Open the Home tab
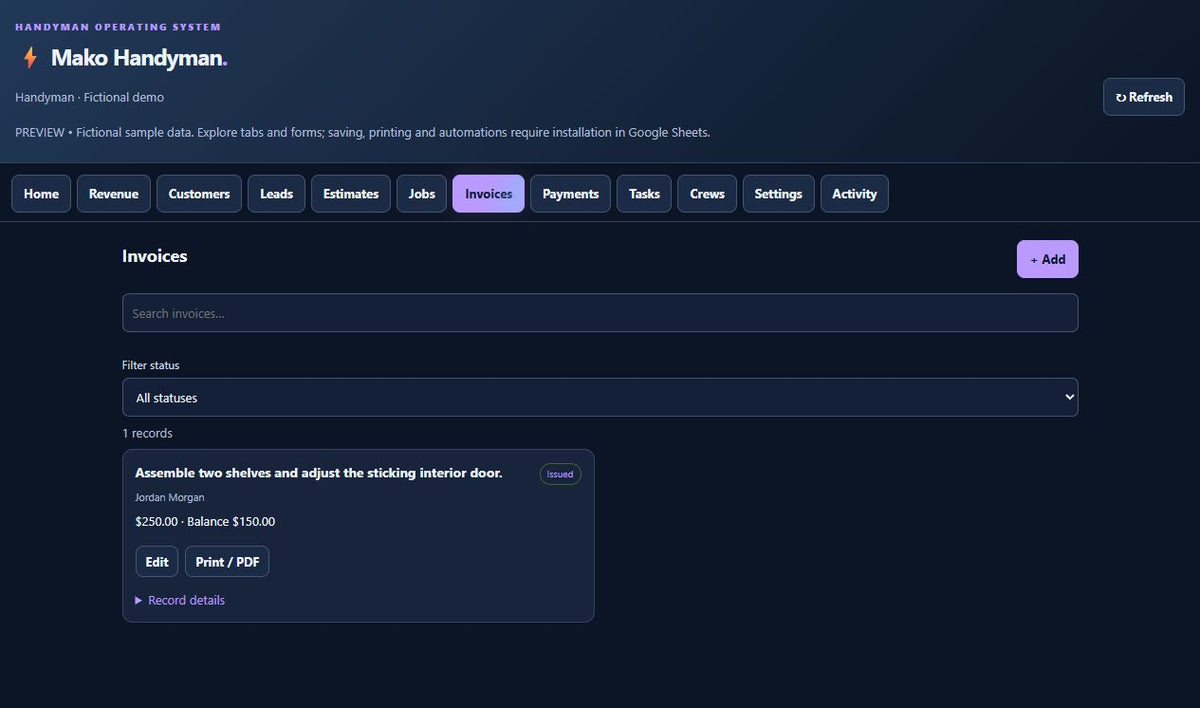This screenshot has height=708, width=1200. tap(41, 194)
